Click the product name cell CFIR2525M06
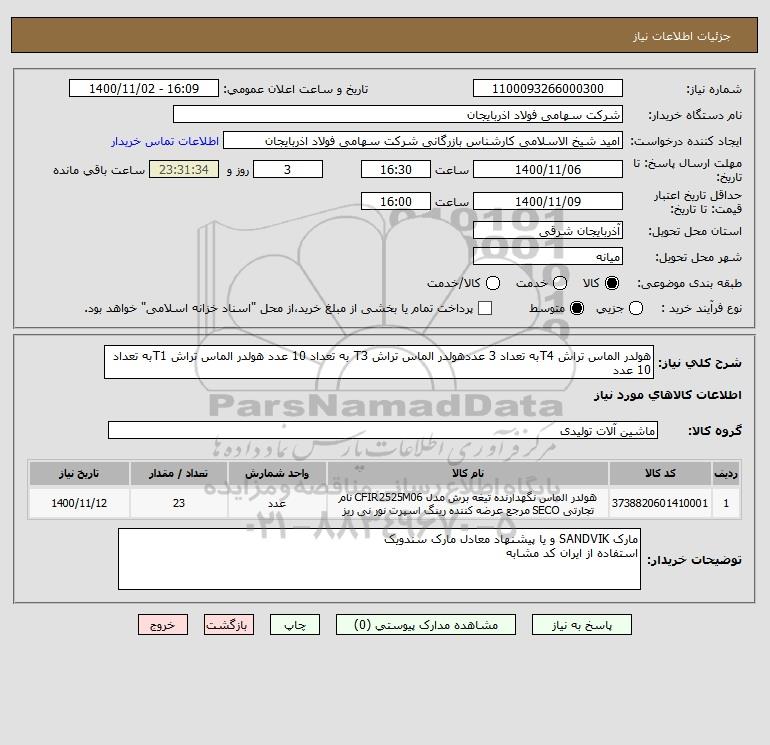This screenshot has width=770, height=745. (468, 503)
